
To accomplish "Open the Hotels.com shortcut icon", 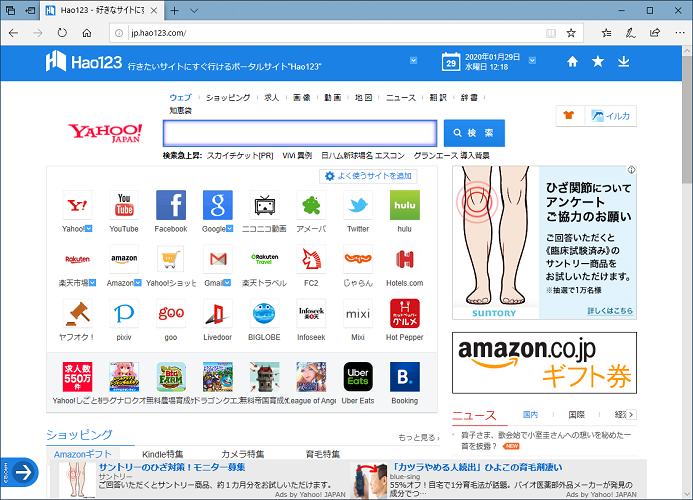I will (405, 259).
